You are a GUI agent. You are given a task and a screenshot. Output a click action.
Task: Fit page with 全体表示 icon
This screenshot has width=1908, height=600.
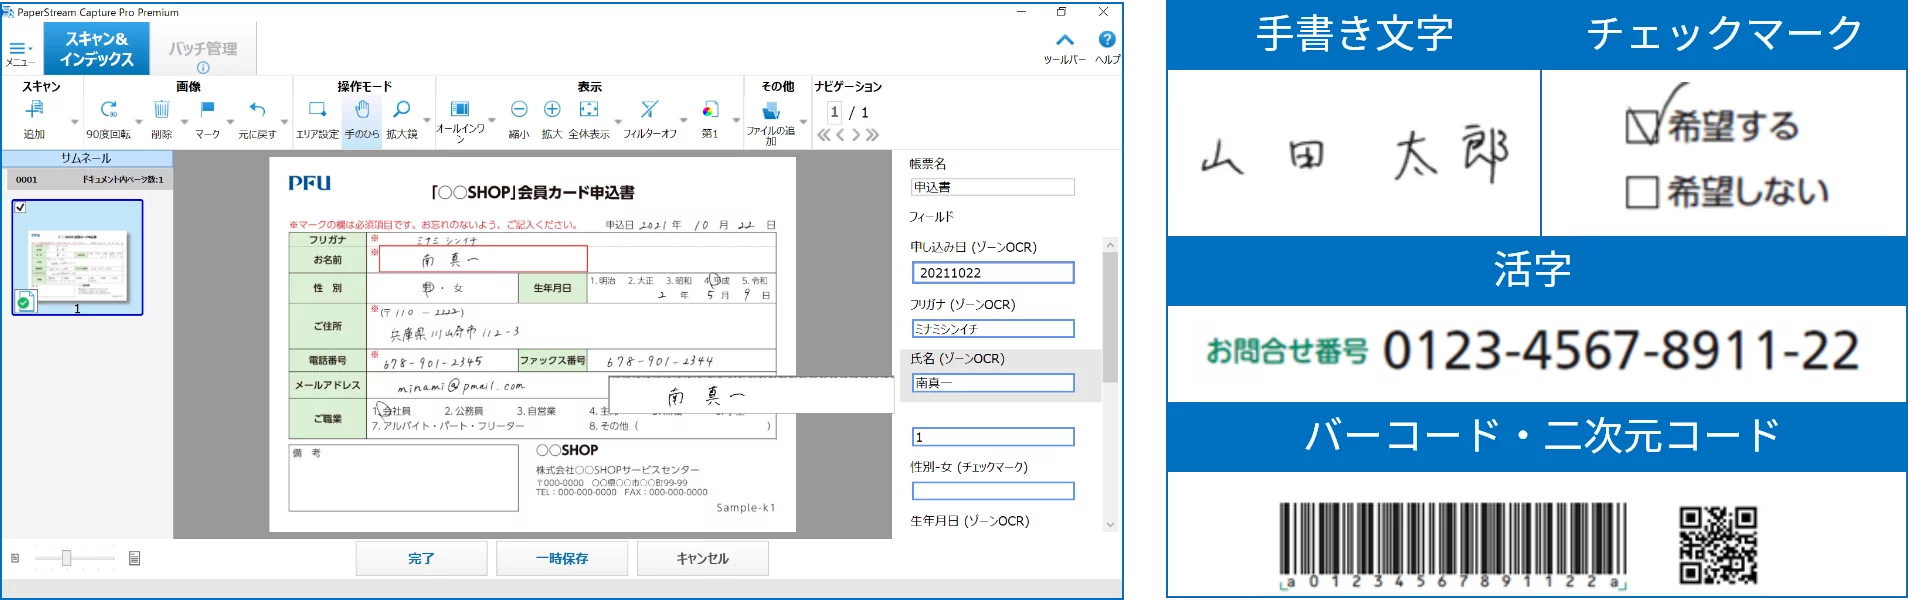pos(589,109)
